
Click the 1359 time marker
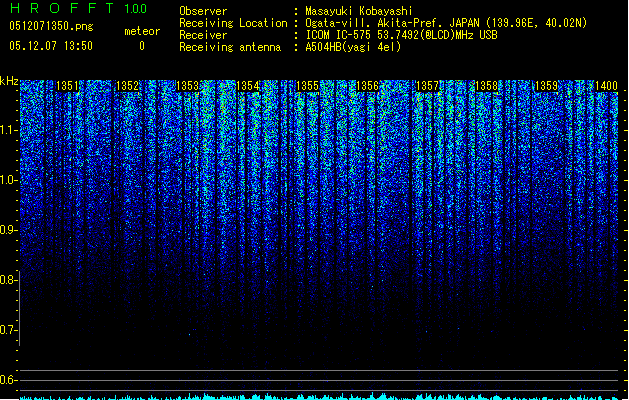[x=547, y=86]
